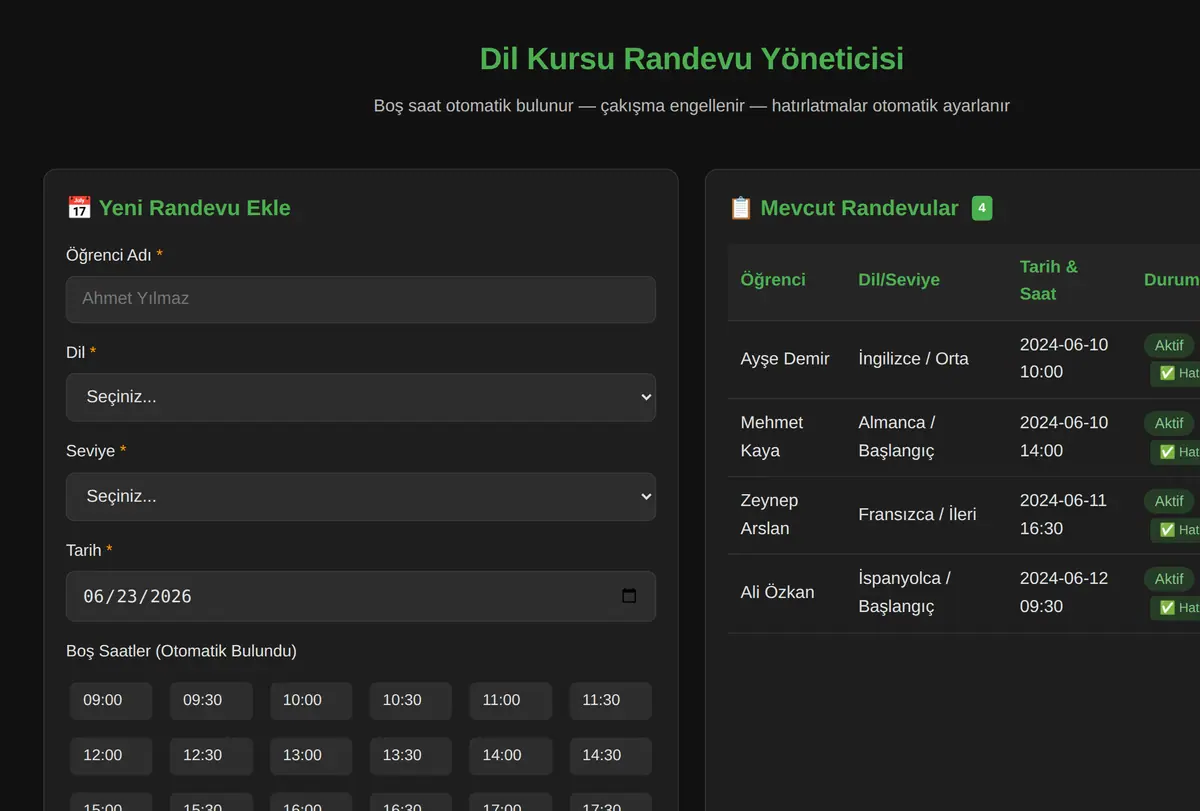Image resolution: width=1200 pixels, height=811 pixels.
Task: Click student name Ayşe Demir
Action: (785, 359)
